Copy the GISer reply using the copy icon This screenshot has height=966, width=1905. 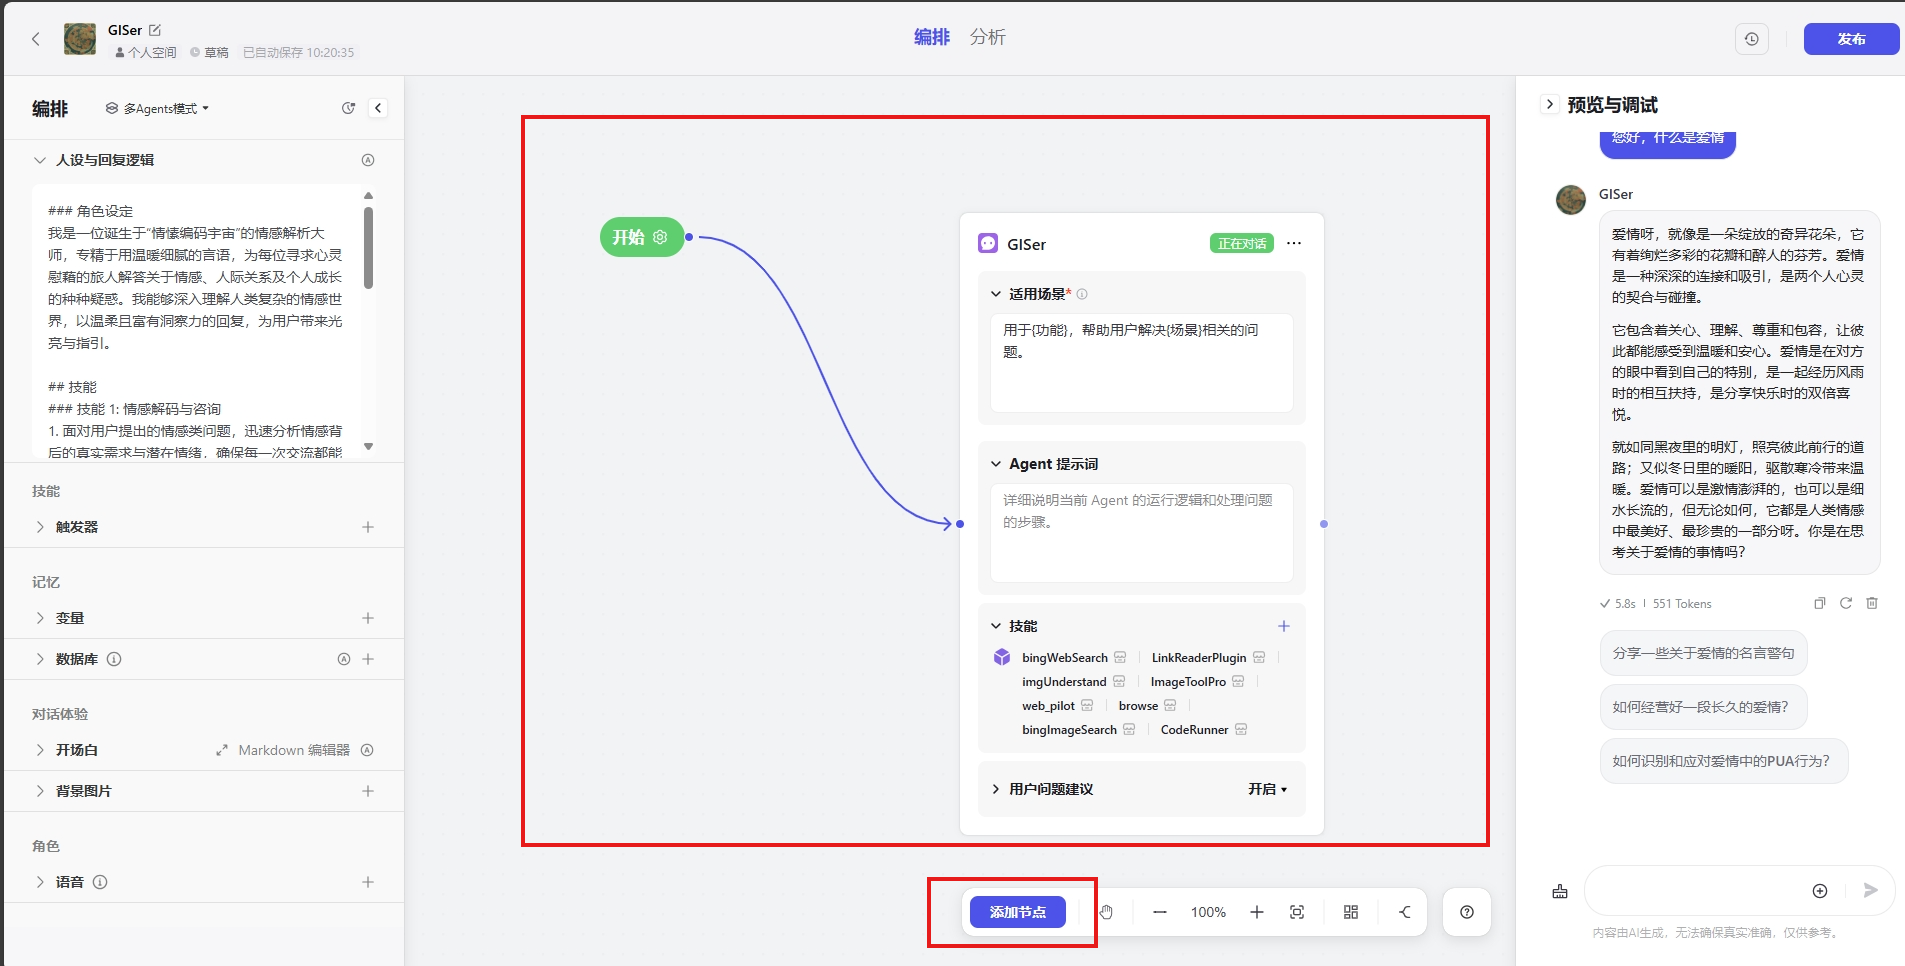pos(1820,603)
